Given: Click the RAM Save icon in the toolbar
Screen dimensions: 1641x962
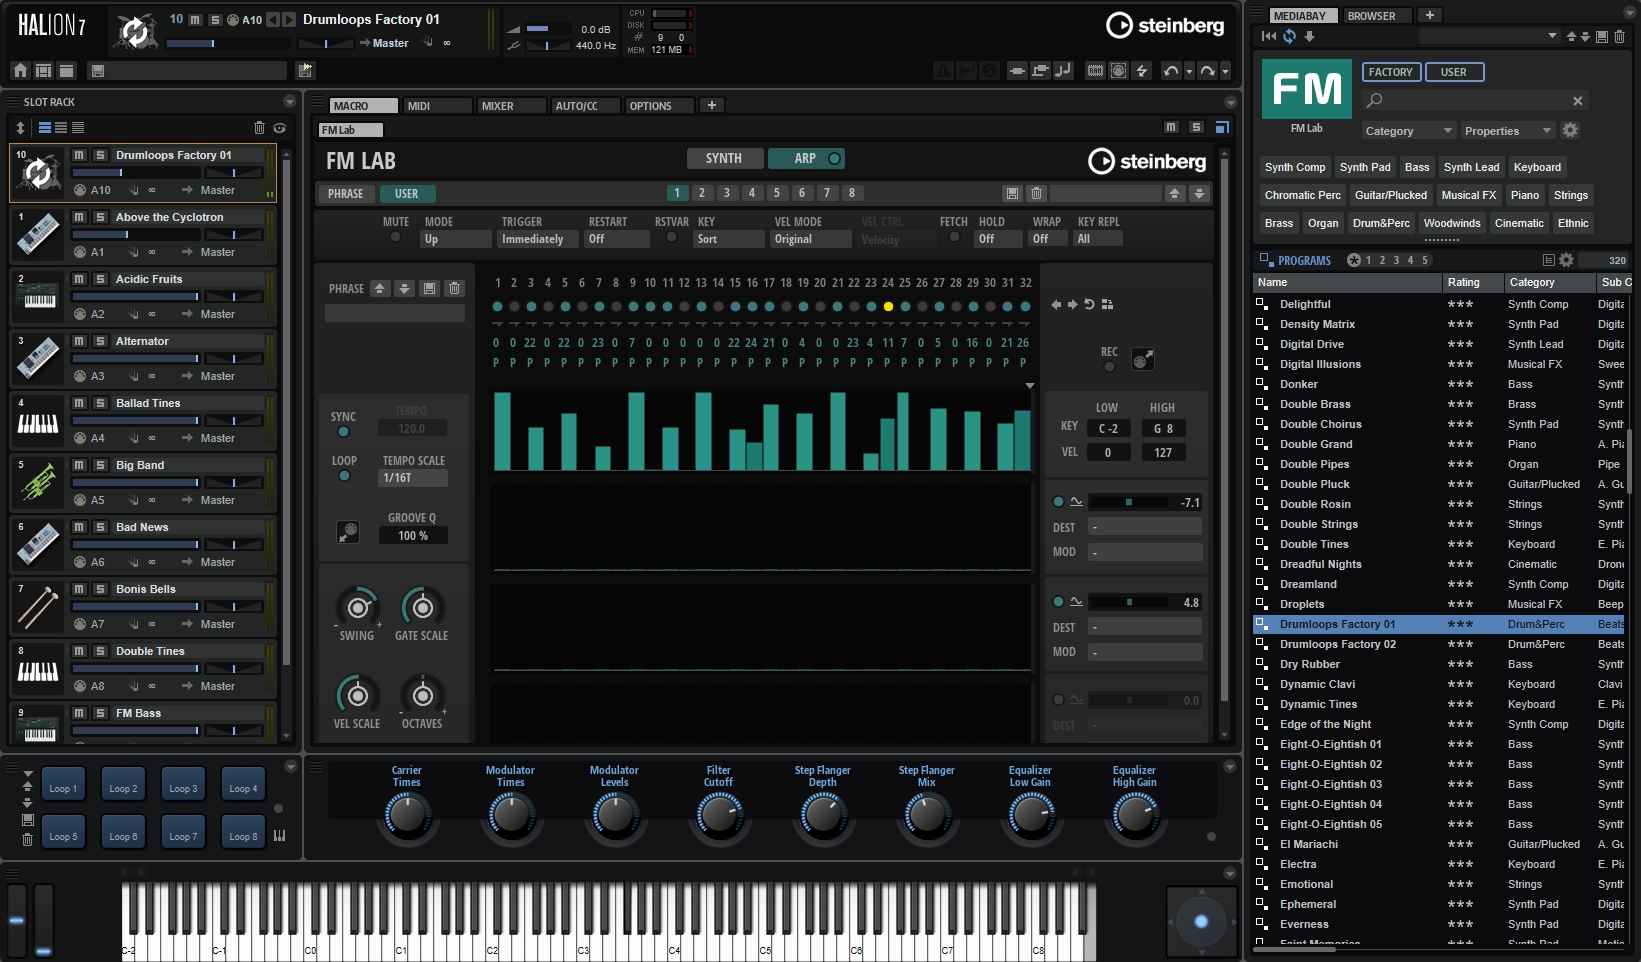Looking at the screenshot, I should coord(1095,70).
